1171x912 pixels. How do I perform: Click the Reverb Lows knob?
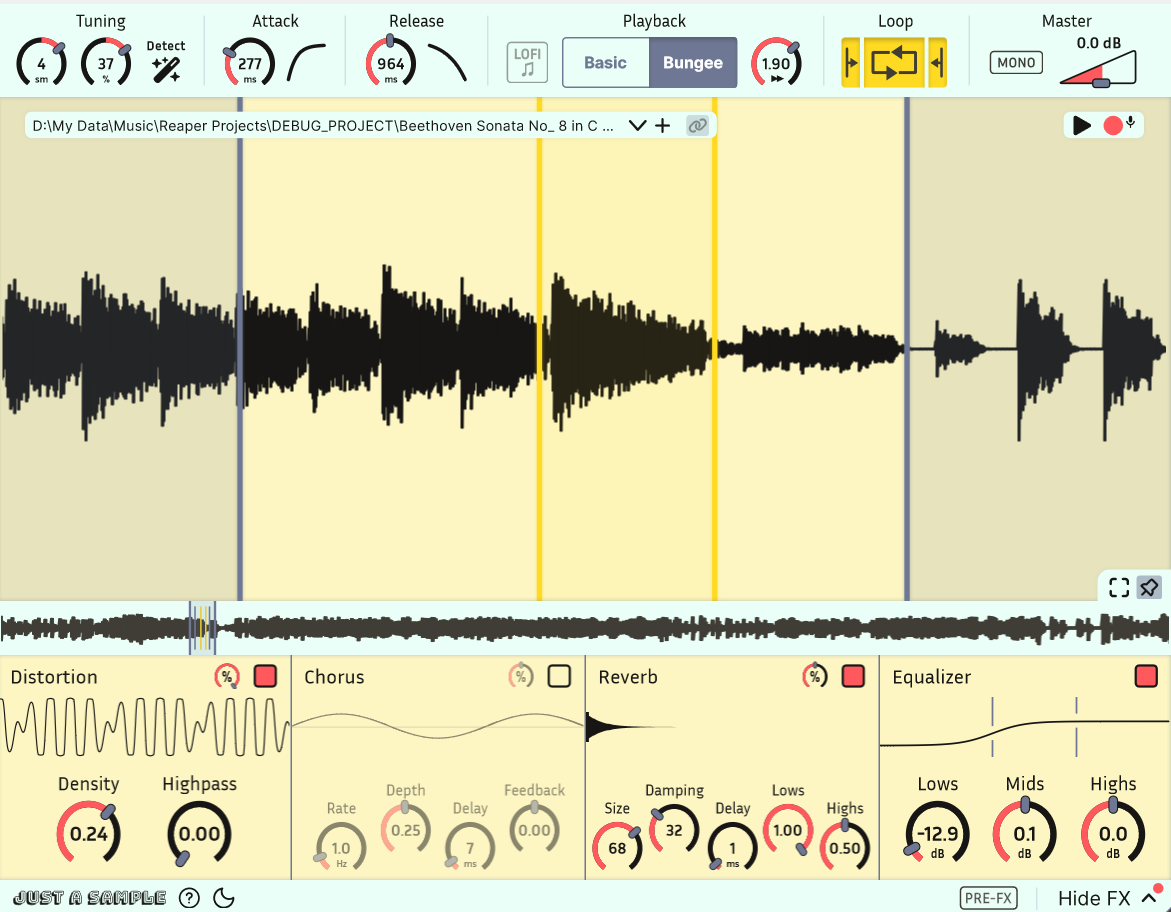[x=787, y=830]
